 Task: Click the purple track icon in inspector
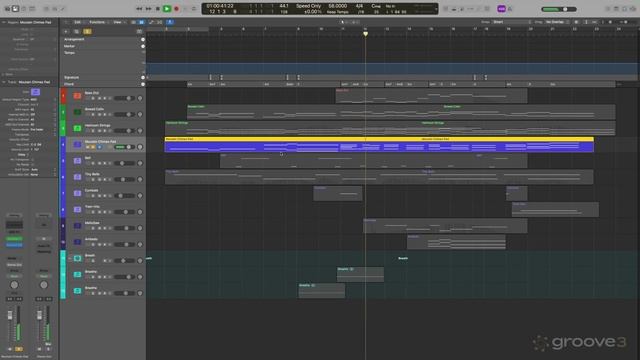click(36, 92)
